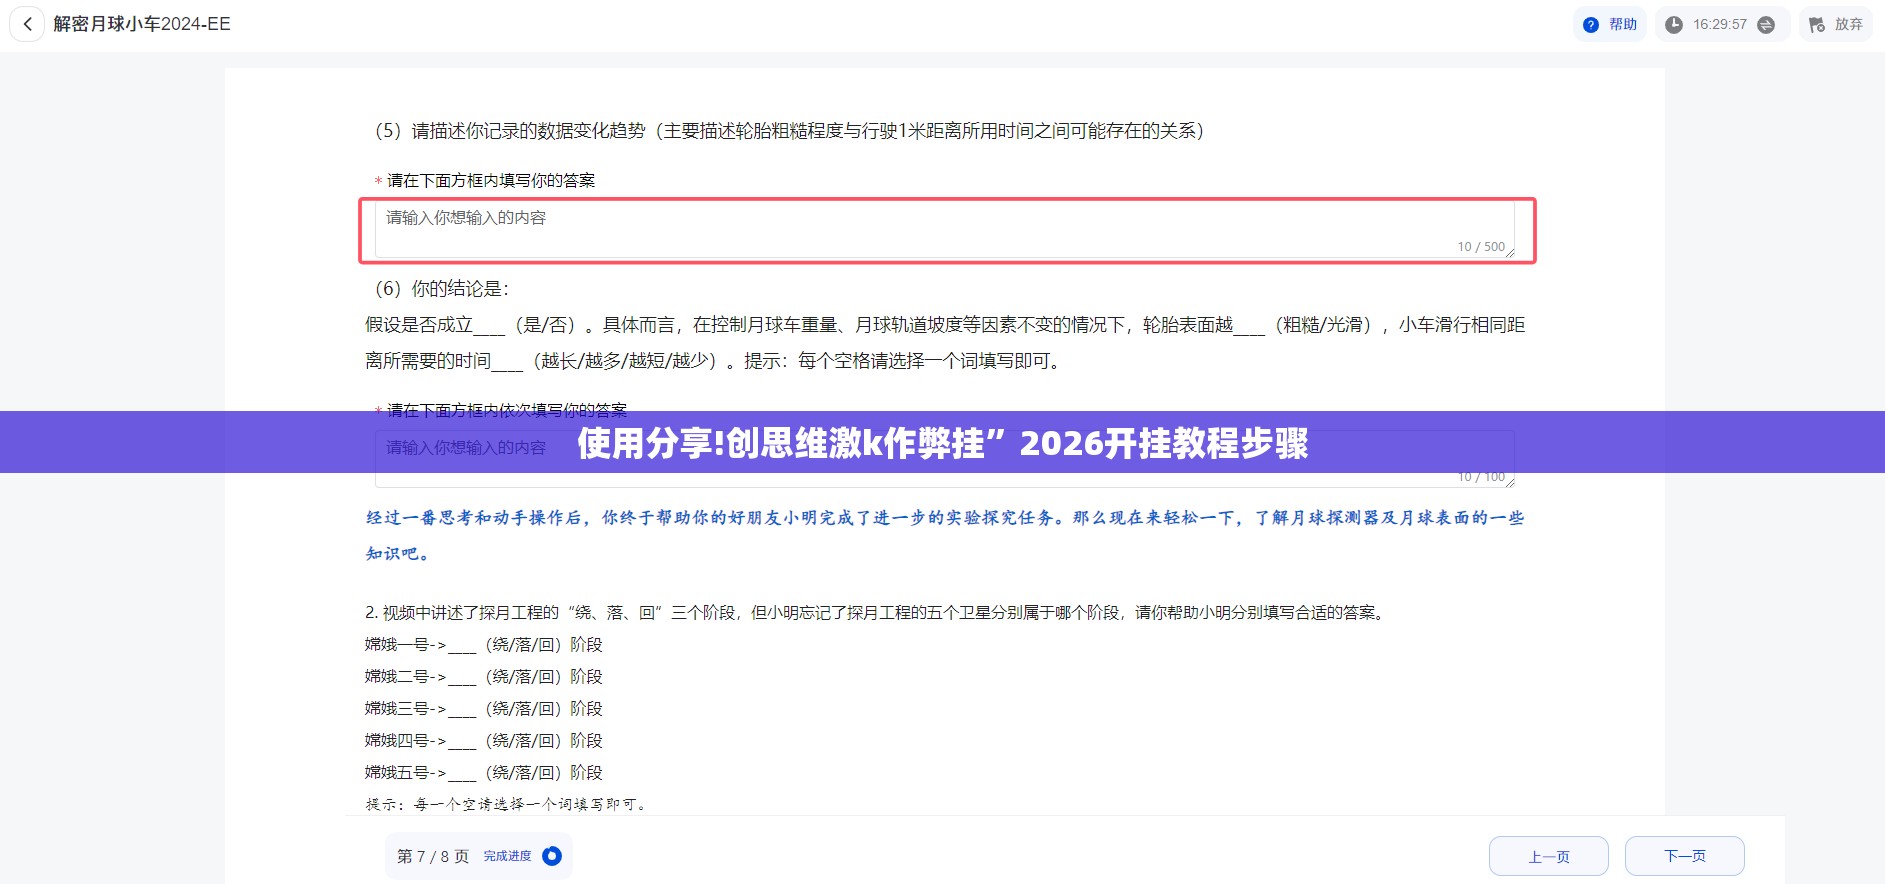
Task: Click the 嫦娥五号 stage line
Action: (x=484, y=773)
